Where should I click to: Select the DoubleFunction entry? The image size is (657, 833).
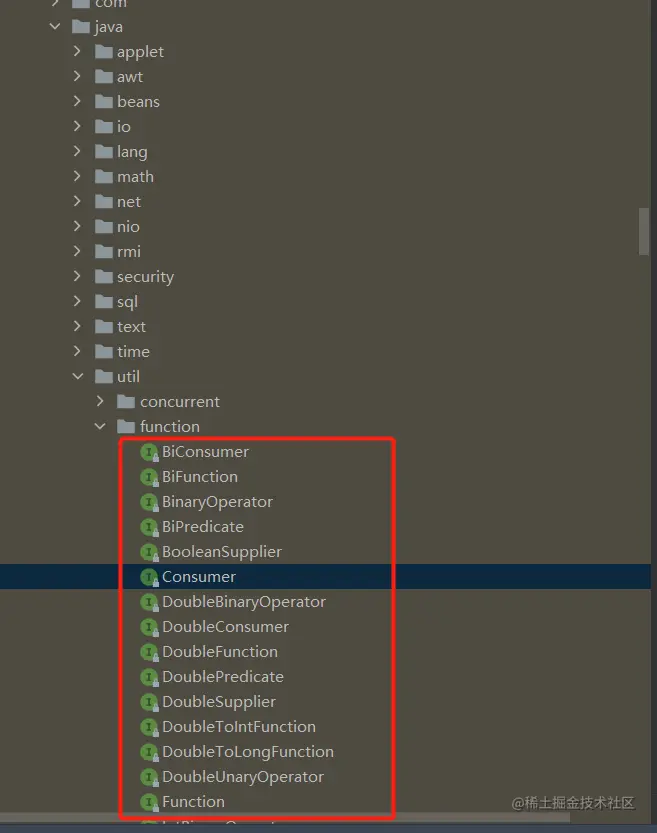point(220,652)
